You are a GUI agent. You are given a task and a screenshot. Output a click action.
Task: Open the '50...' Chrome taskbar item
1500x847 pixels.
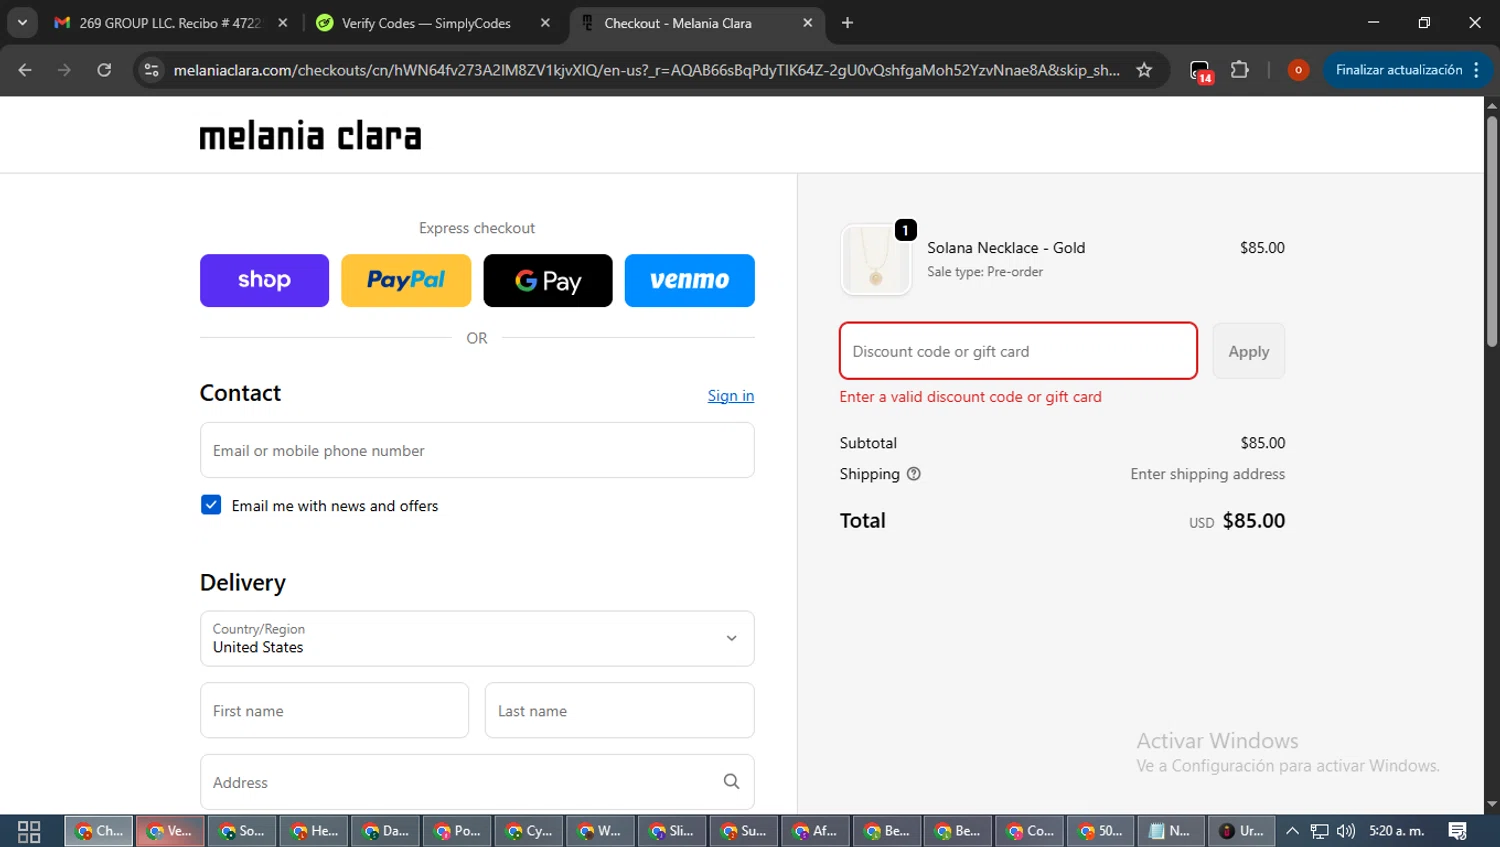1101,831
